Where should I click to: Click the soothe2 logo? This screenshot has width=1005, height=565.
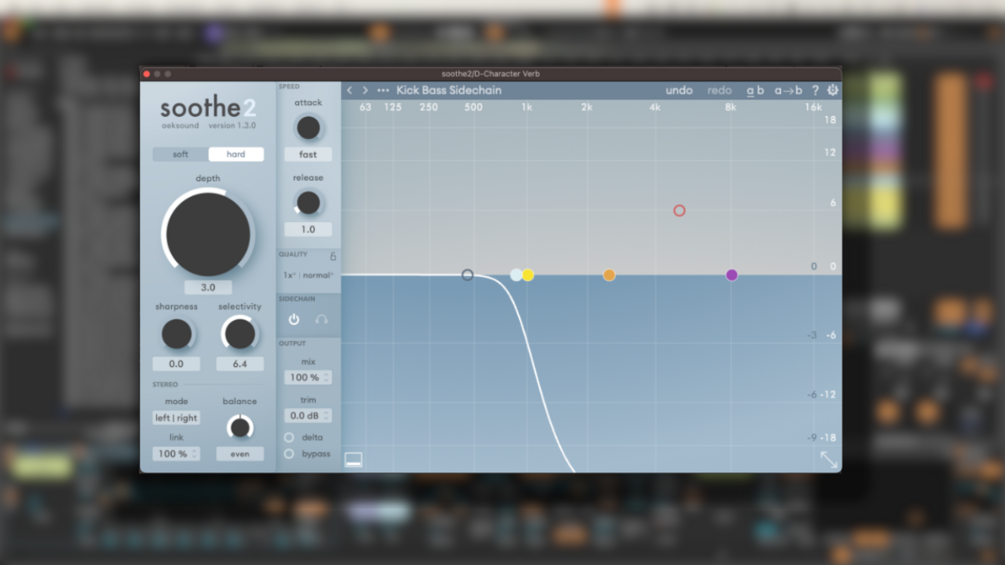pyautogui.click(x=208, y=107)
